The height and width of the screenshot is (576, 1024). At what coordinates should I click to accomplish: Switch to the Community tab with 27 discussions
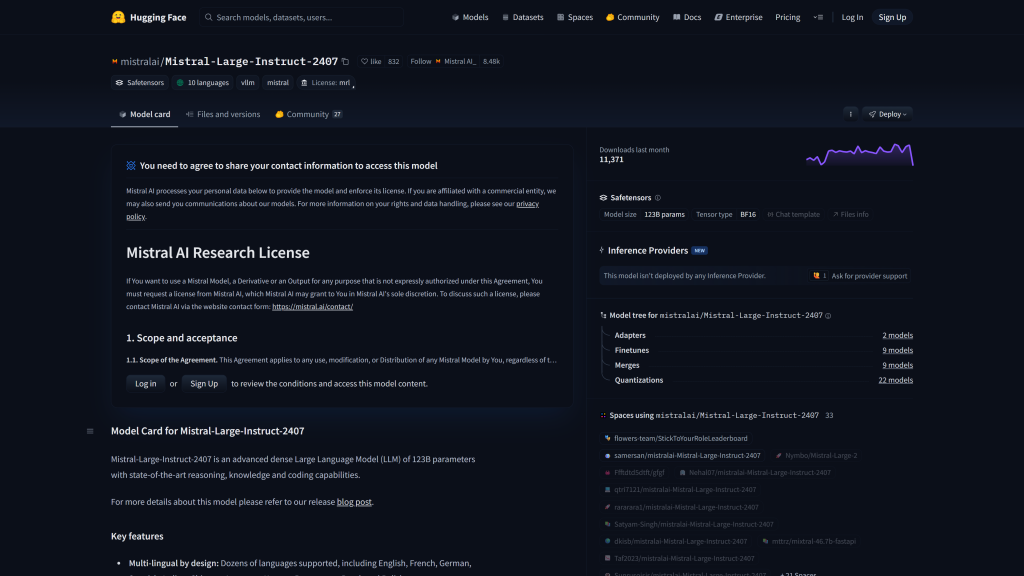pyautogui.click(x=308, y=114)
